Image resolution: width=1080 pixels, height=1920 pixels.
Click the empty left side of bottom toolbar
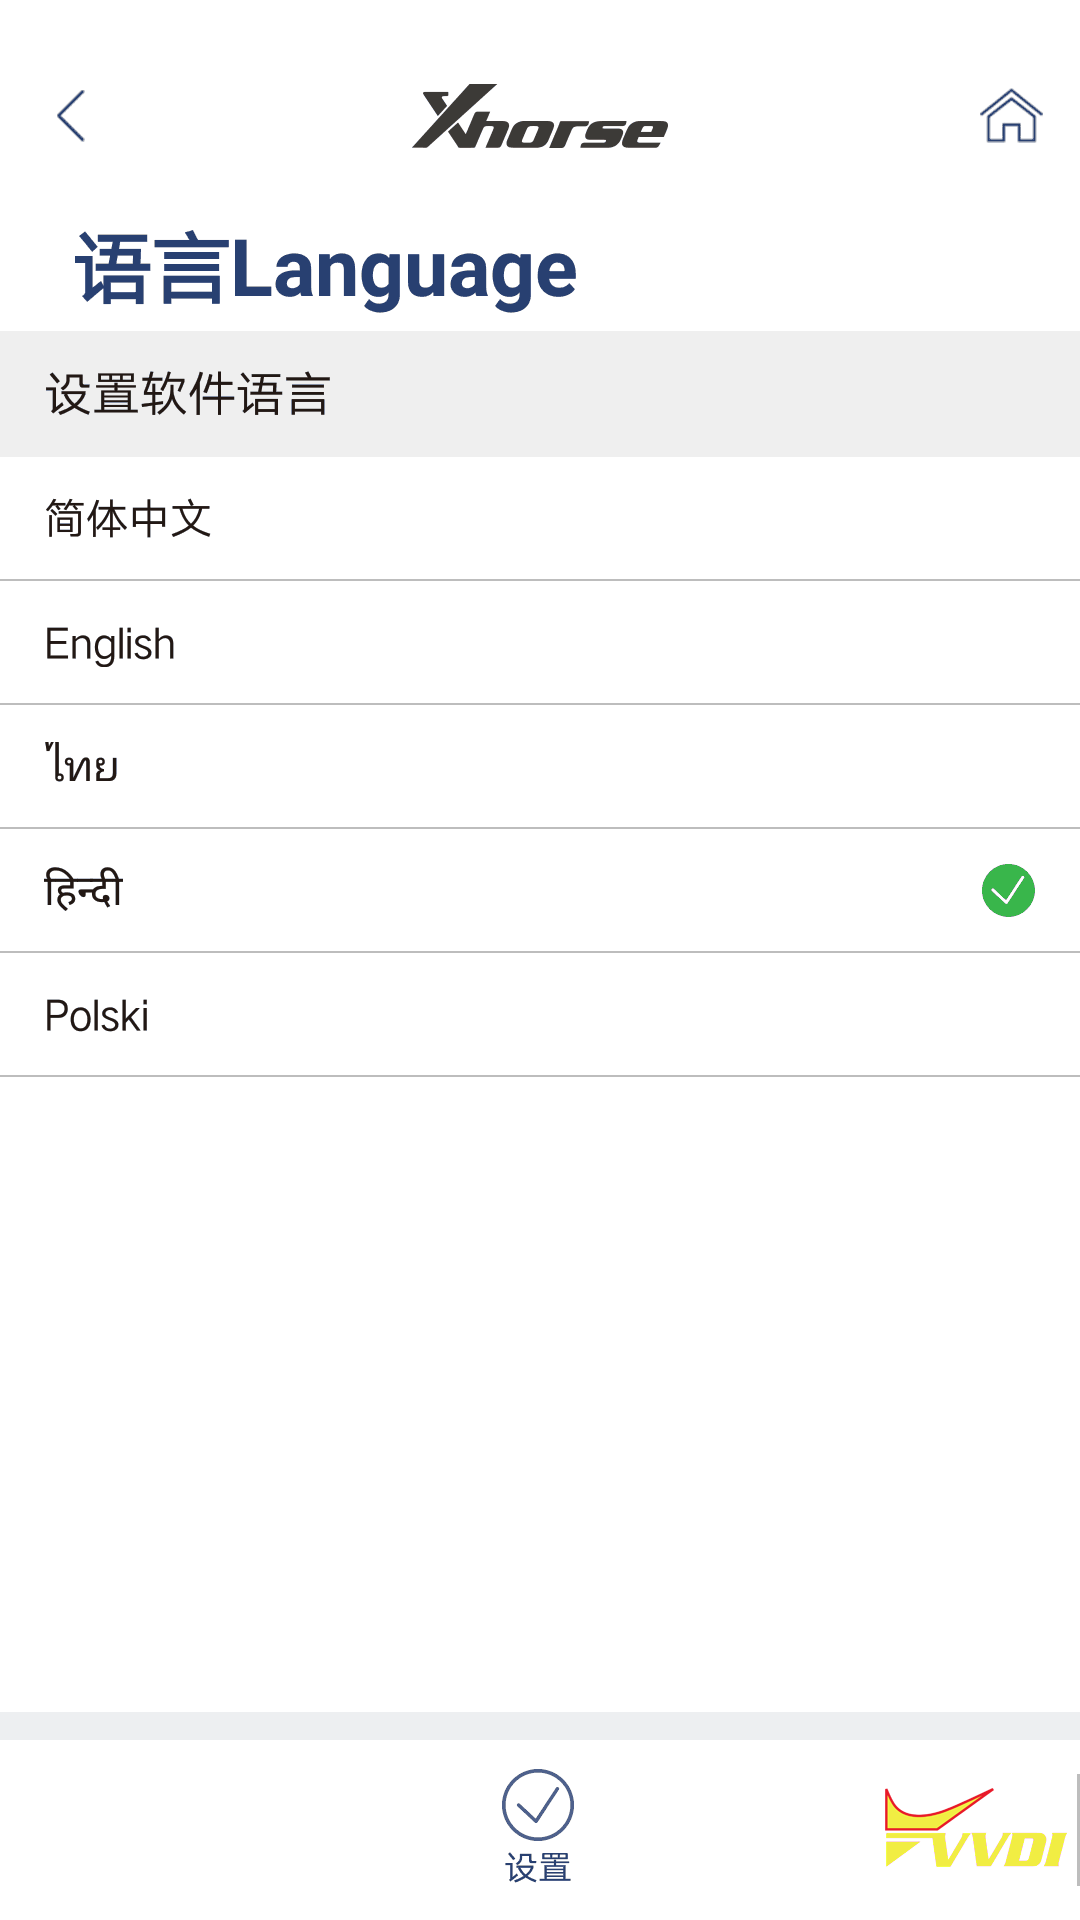200,1830
